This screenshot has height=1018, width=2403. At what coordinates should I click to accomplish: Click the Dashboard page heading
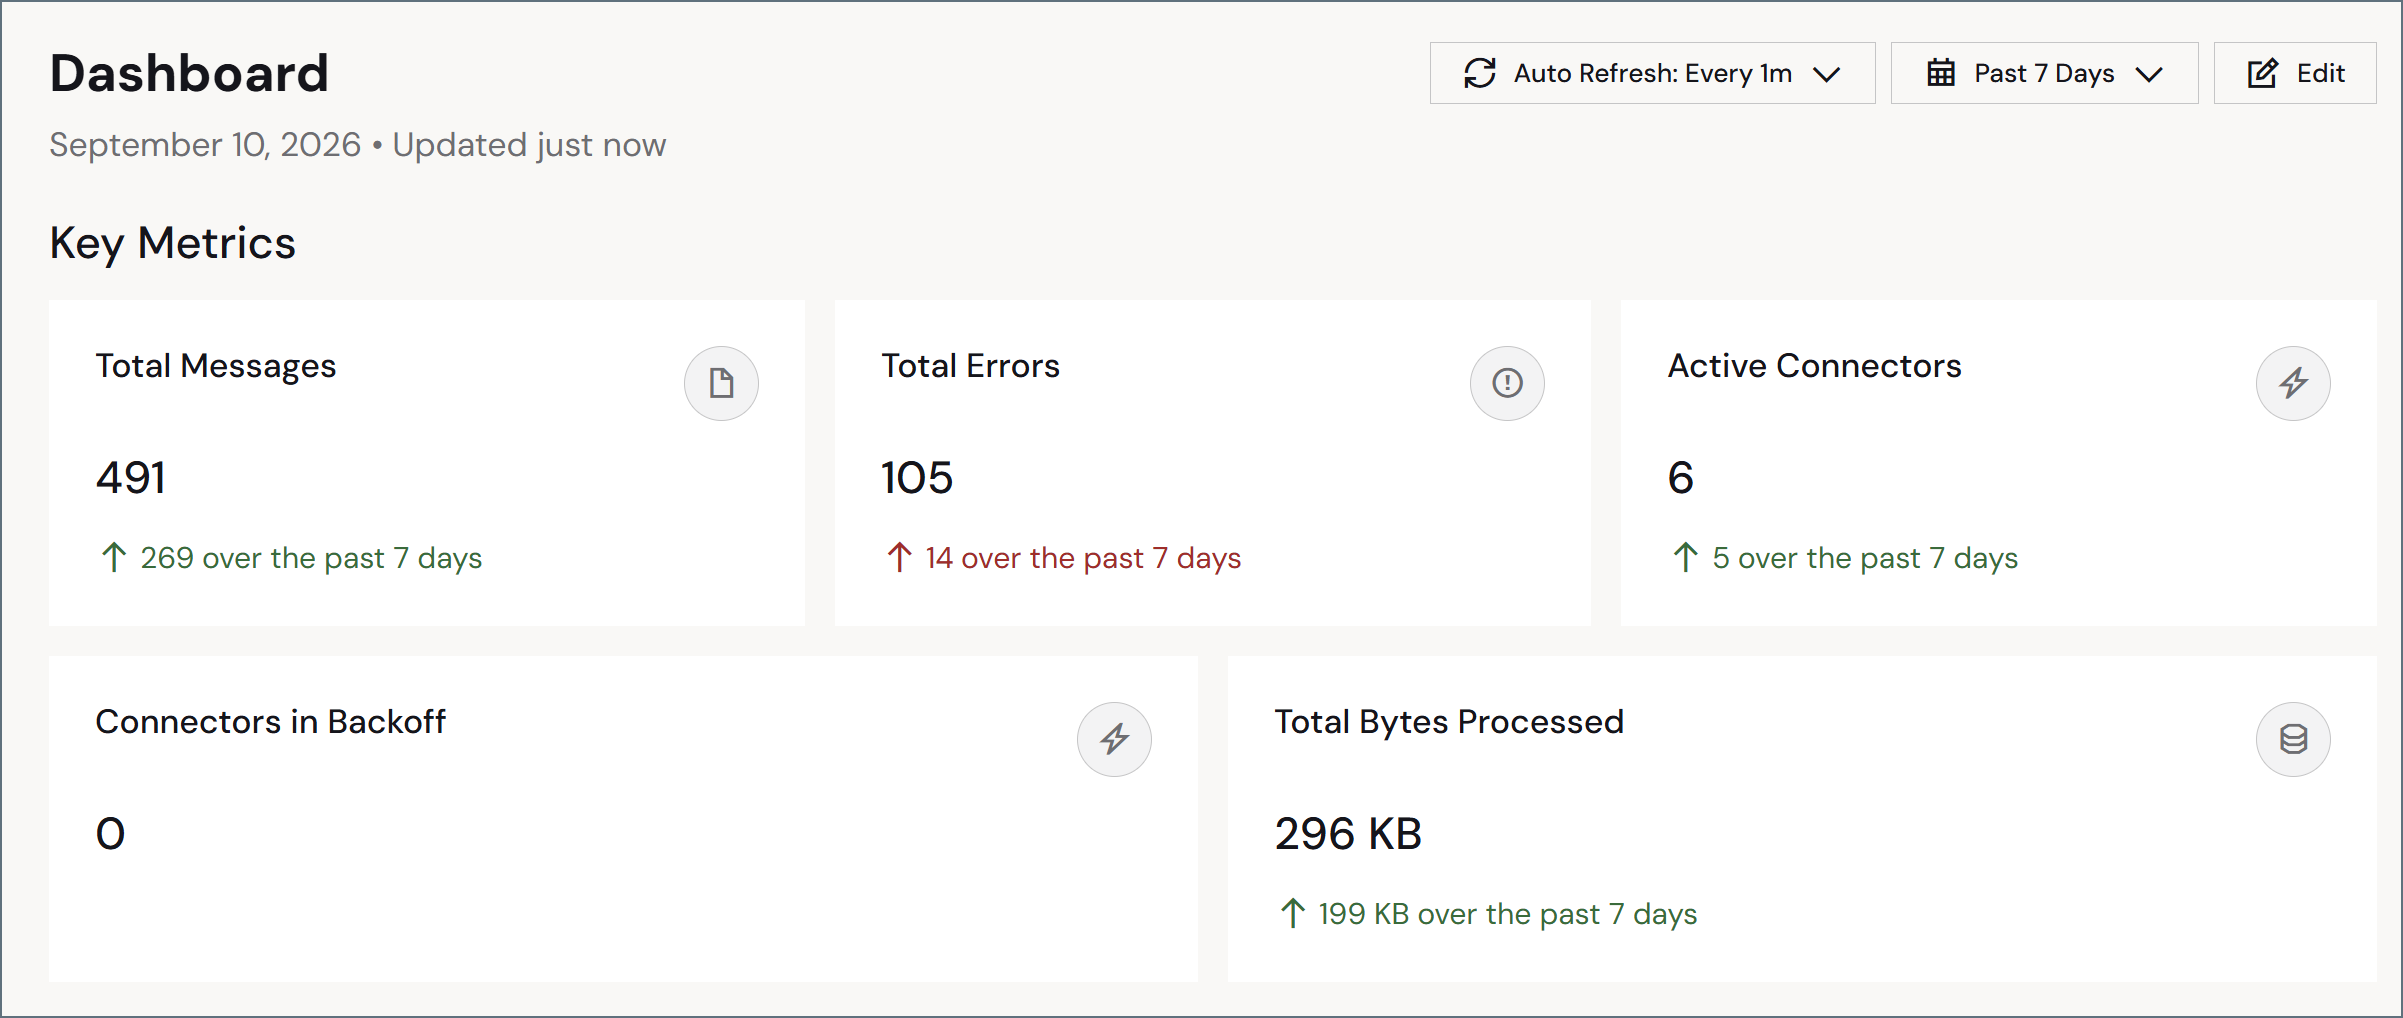tap(189, 73)
